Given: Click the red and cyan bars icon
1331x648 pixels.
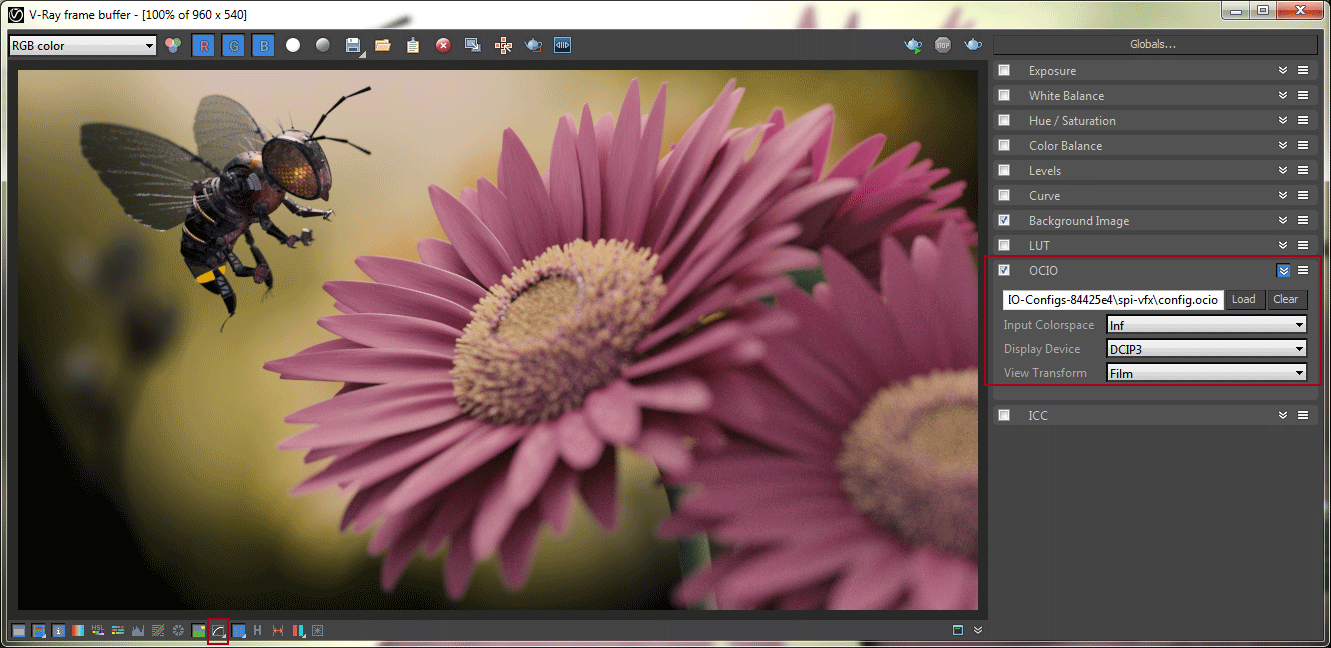Looking at the screenshot, I should click(x=298, y=631).
